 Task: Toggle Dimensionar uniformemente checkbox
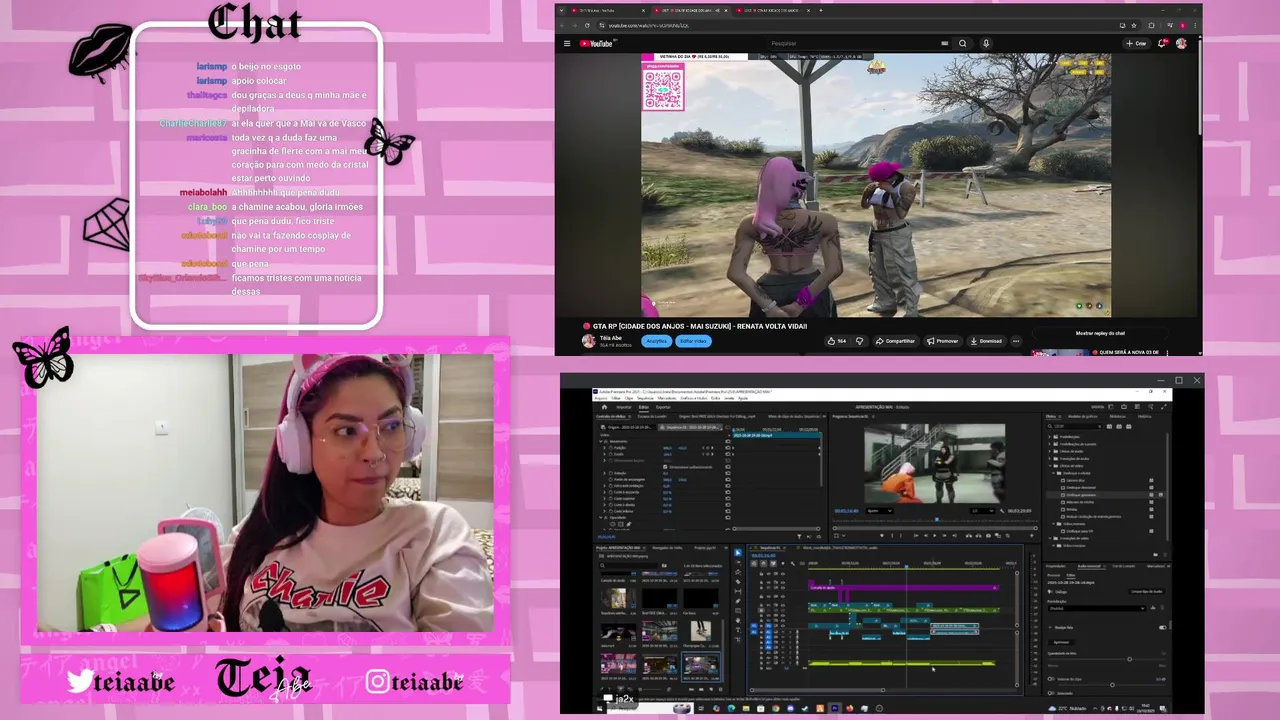coord(665,467)
